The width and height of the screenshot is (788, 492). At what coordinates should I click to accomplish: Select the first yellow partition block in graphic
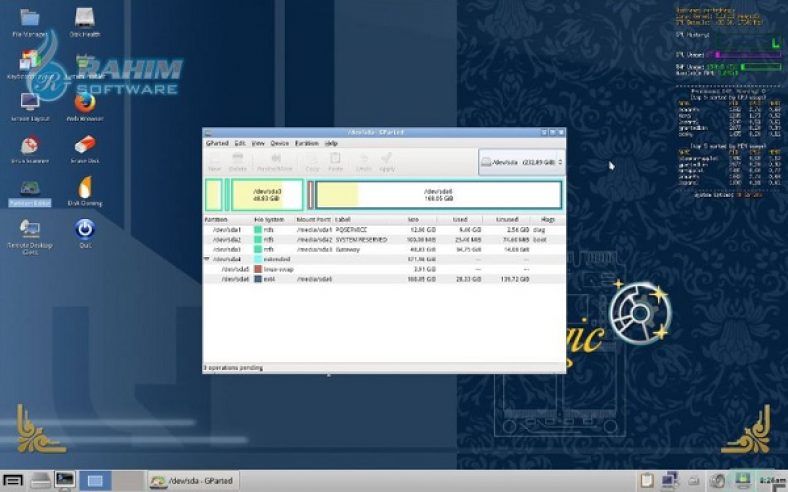click(213, 195)
